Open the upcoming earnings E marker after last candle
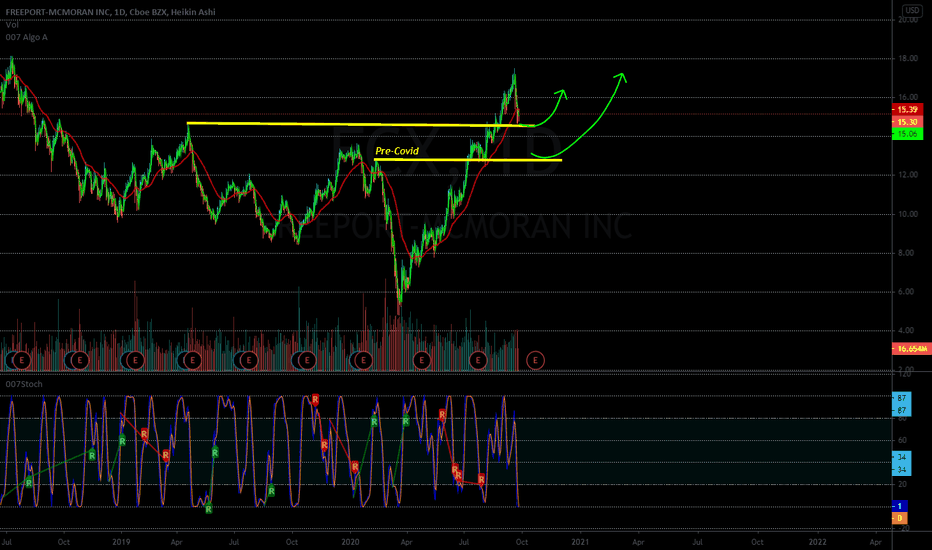Screen dimensions: 932x550 click(x=535, y=360)
